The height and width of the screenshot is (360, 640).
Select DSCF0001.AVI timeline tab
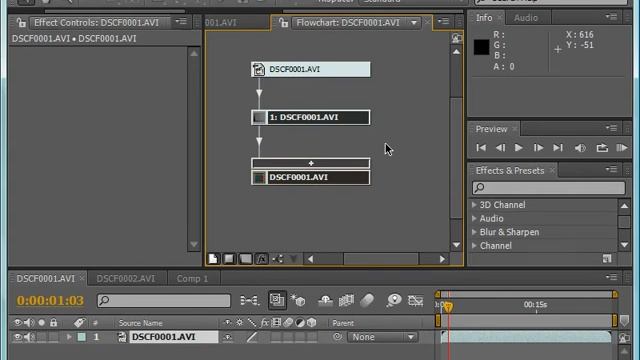tap(45, 279)
